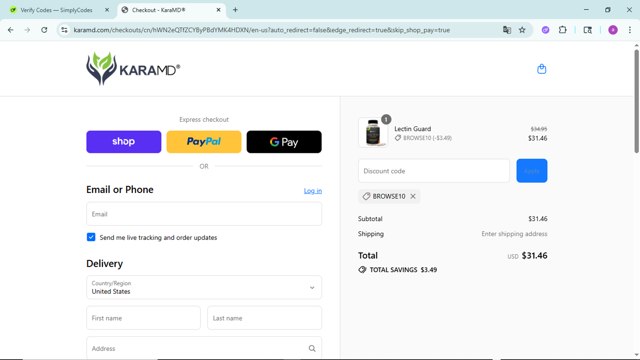
Task: Click the Address field
Action: point(204,348)
